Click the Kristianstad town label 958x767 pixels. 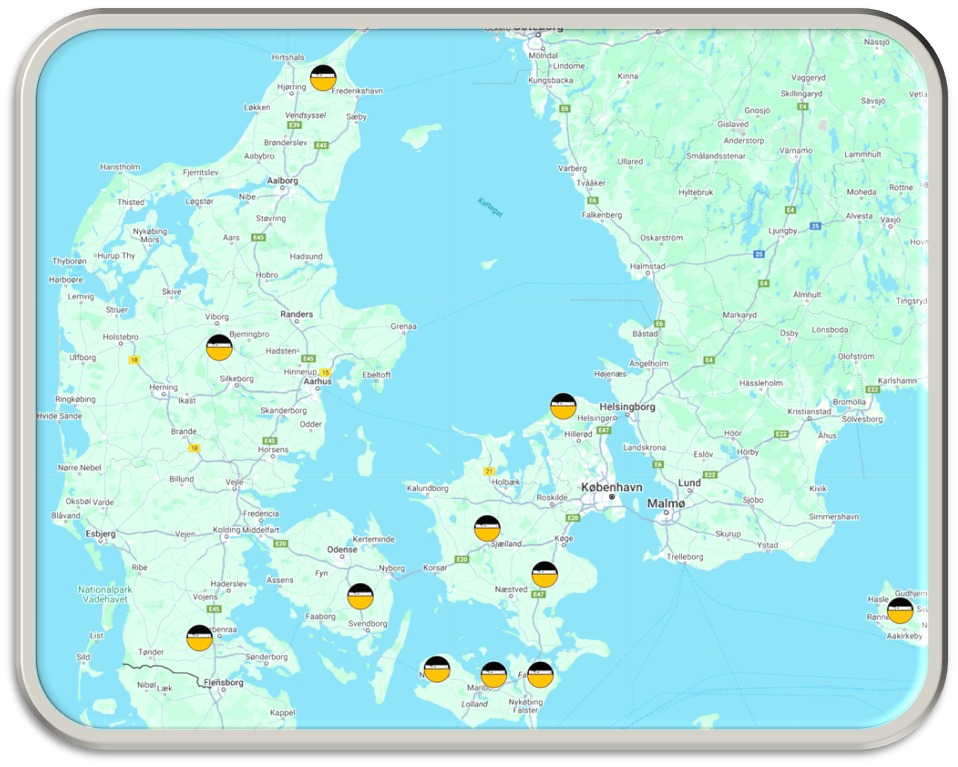pos(809,411)
